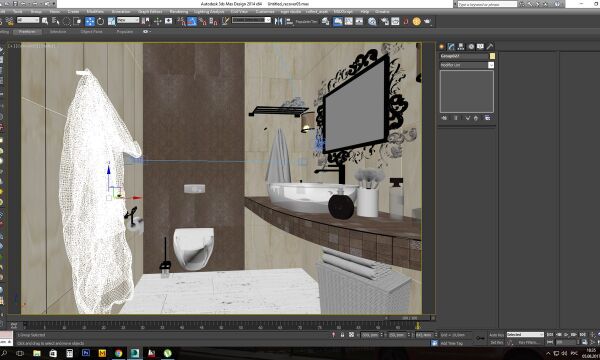The image size is (600, 360).
Task: Switch to the Utilities command panel tab
Action: pos(490,46)
